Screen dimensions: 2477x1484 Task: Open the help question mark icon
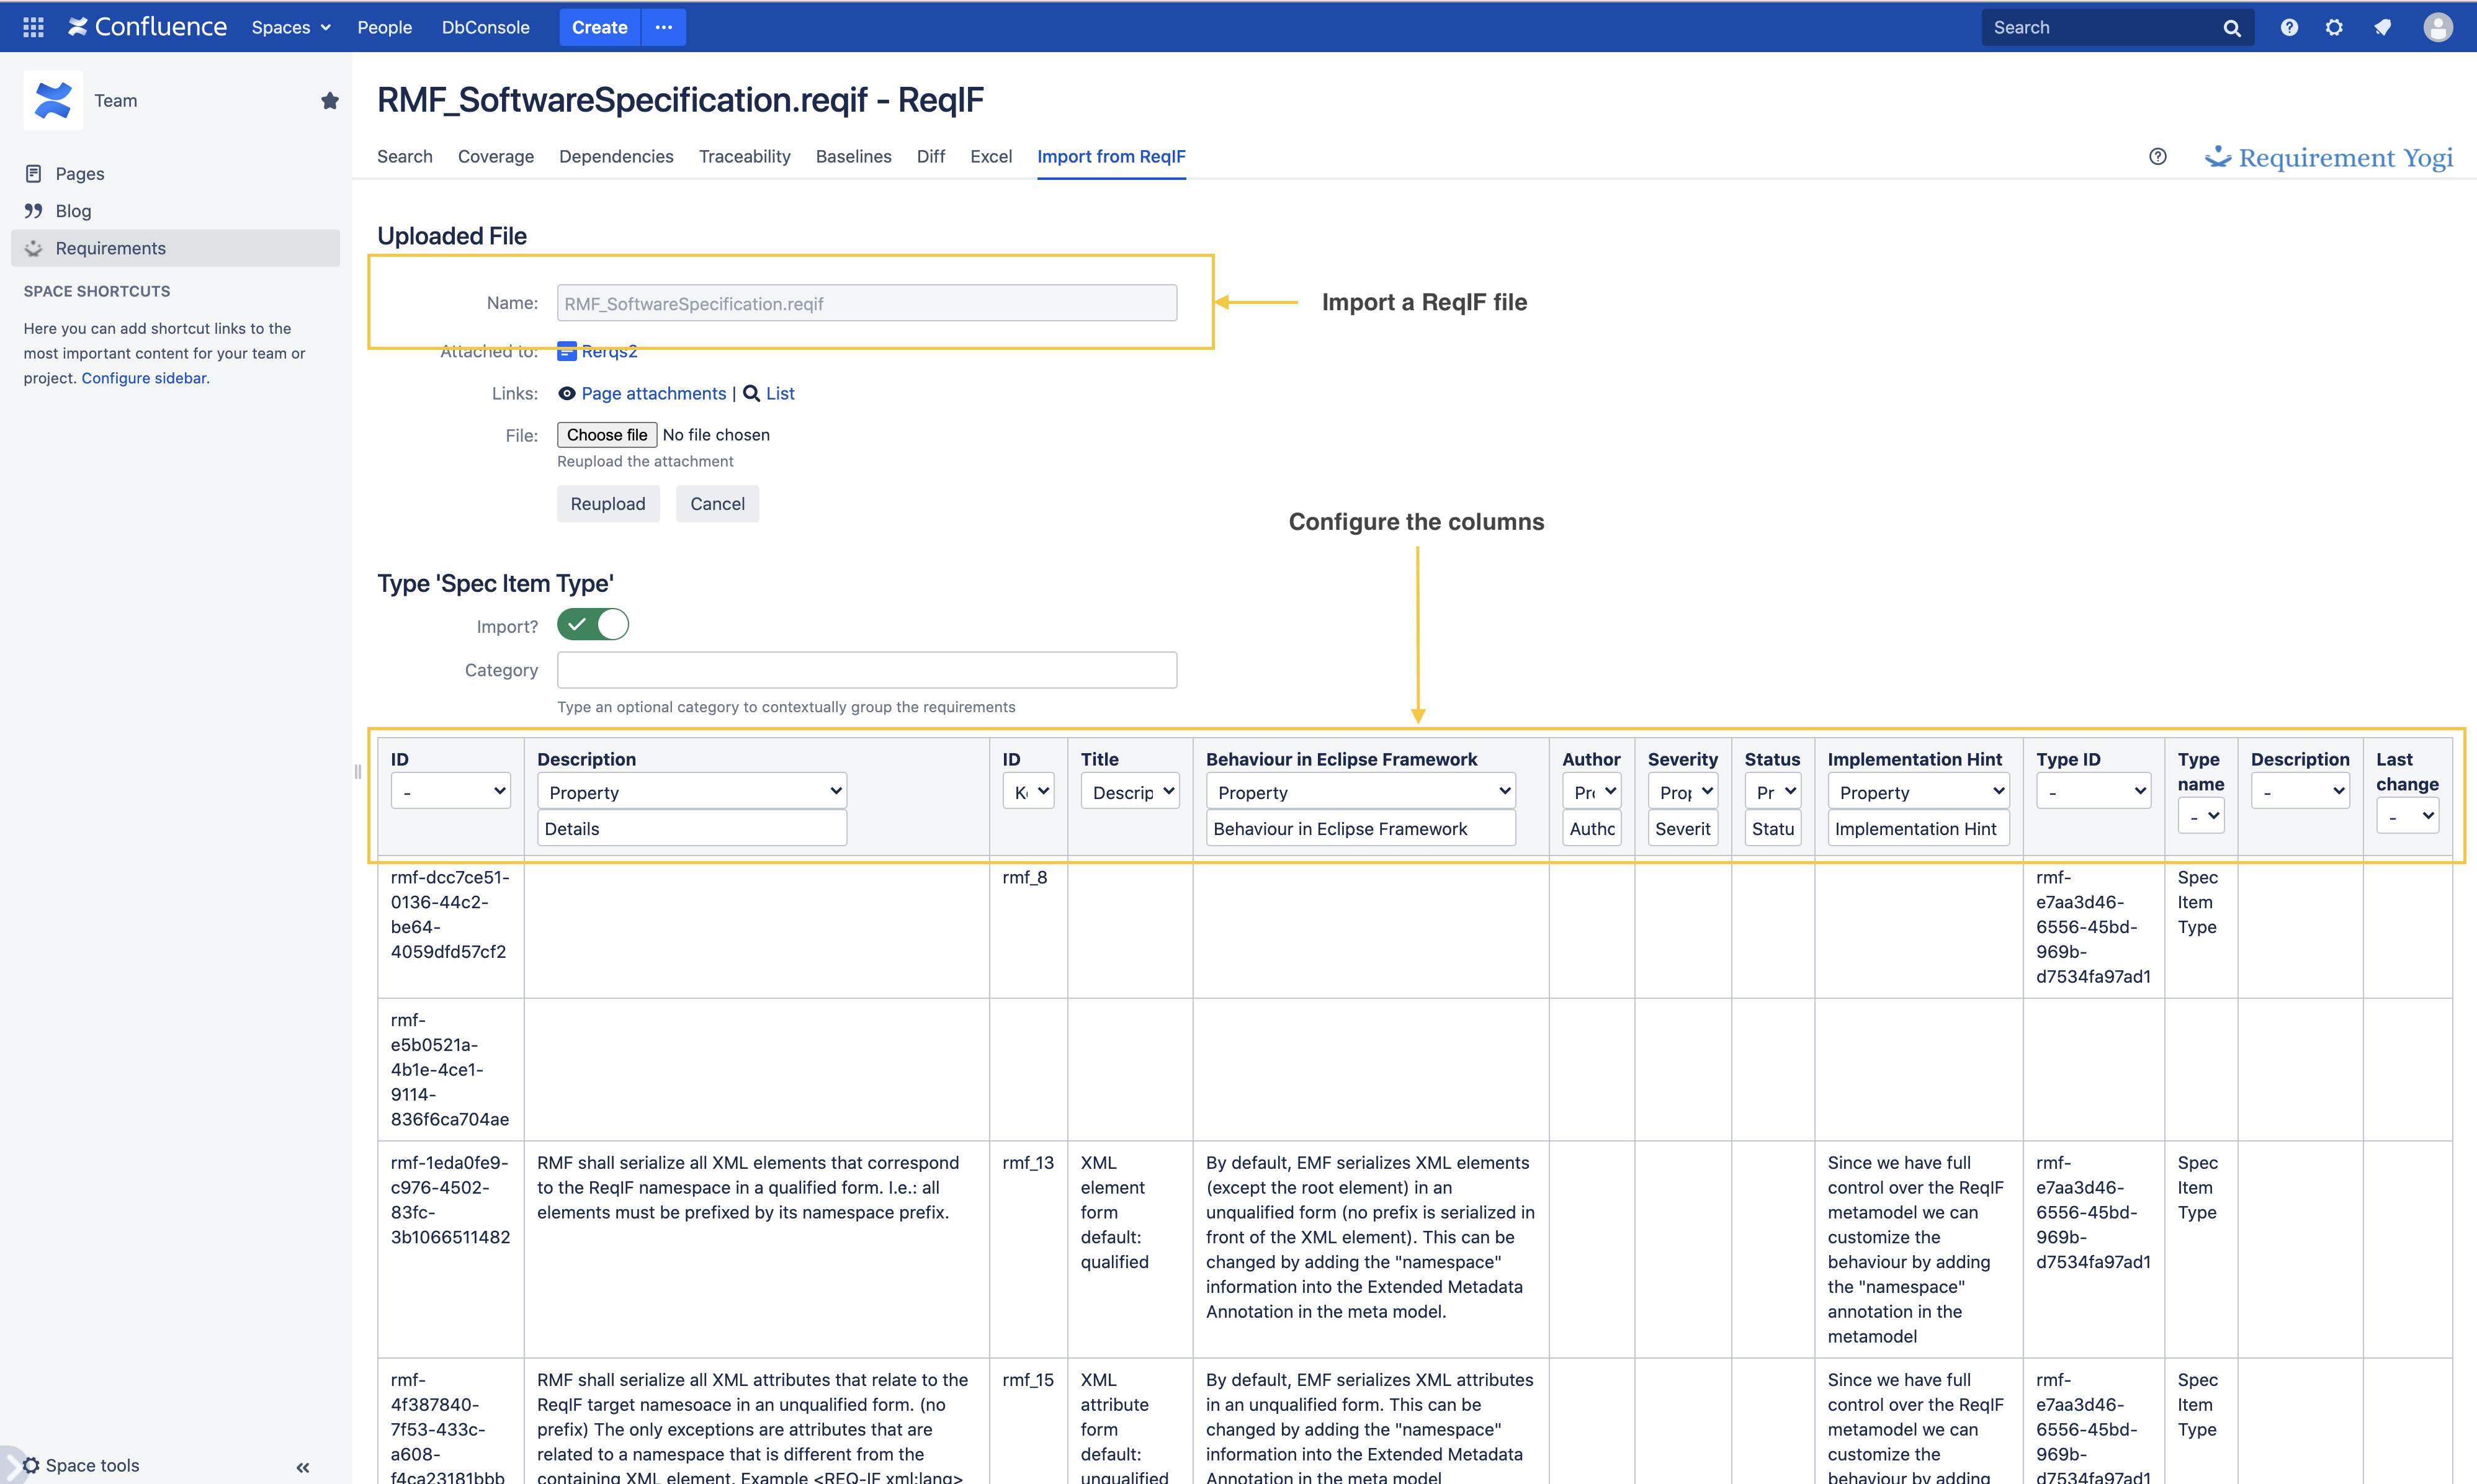tap(2289, 27)
